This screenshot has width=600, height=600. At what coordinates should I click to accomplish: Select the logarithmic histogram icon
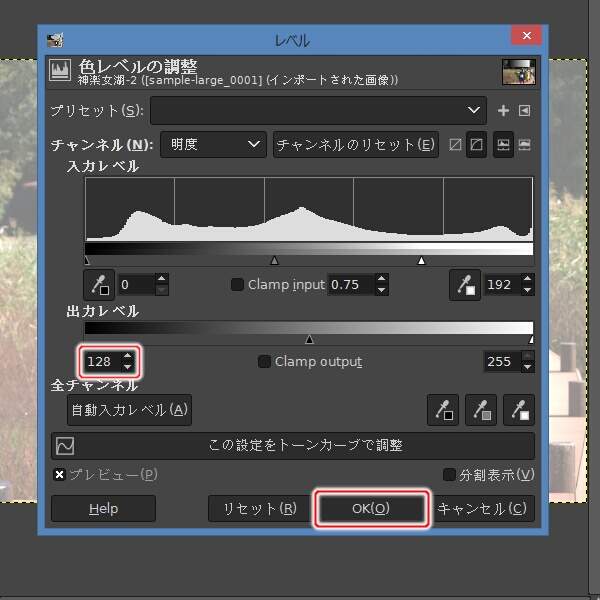(x=524, y=145)
